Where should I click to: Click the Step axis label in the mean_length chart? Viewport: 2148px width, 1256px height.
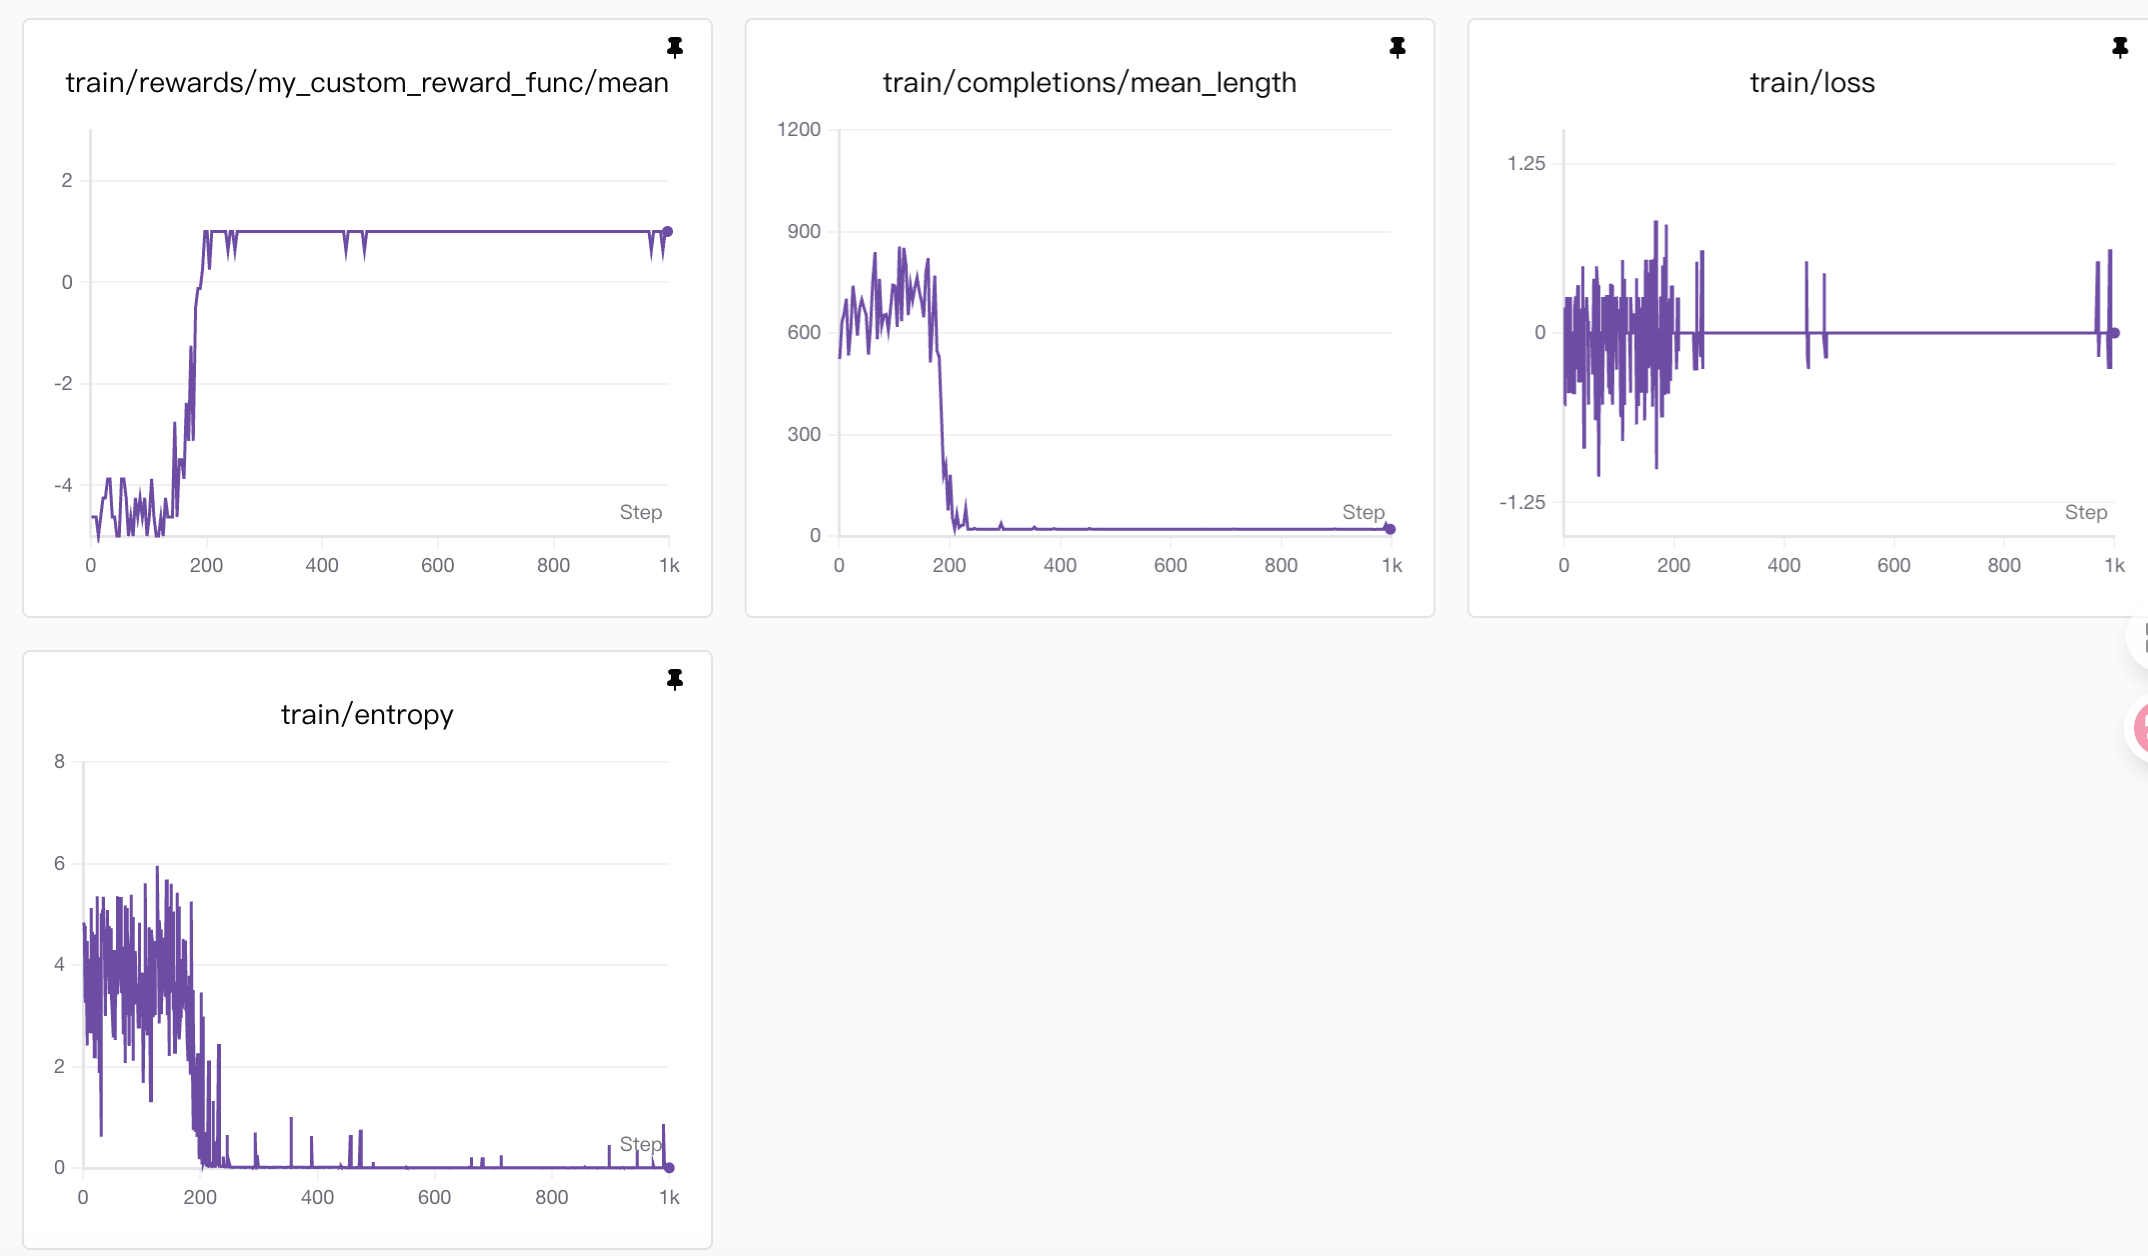point(1363,512)
